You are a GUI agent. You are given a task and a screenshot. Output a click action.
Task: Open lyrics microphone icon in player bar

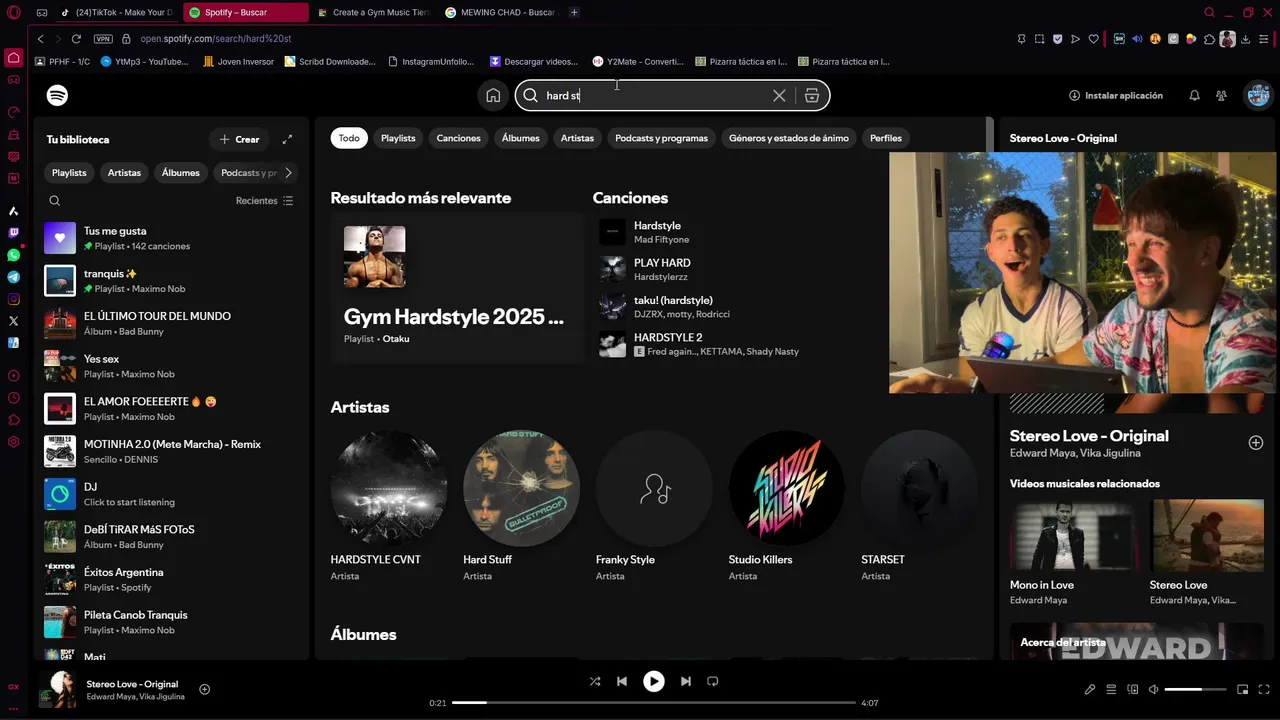(x=1090, y=689)
